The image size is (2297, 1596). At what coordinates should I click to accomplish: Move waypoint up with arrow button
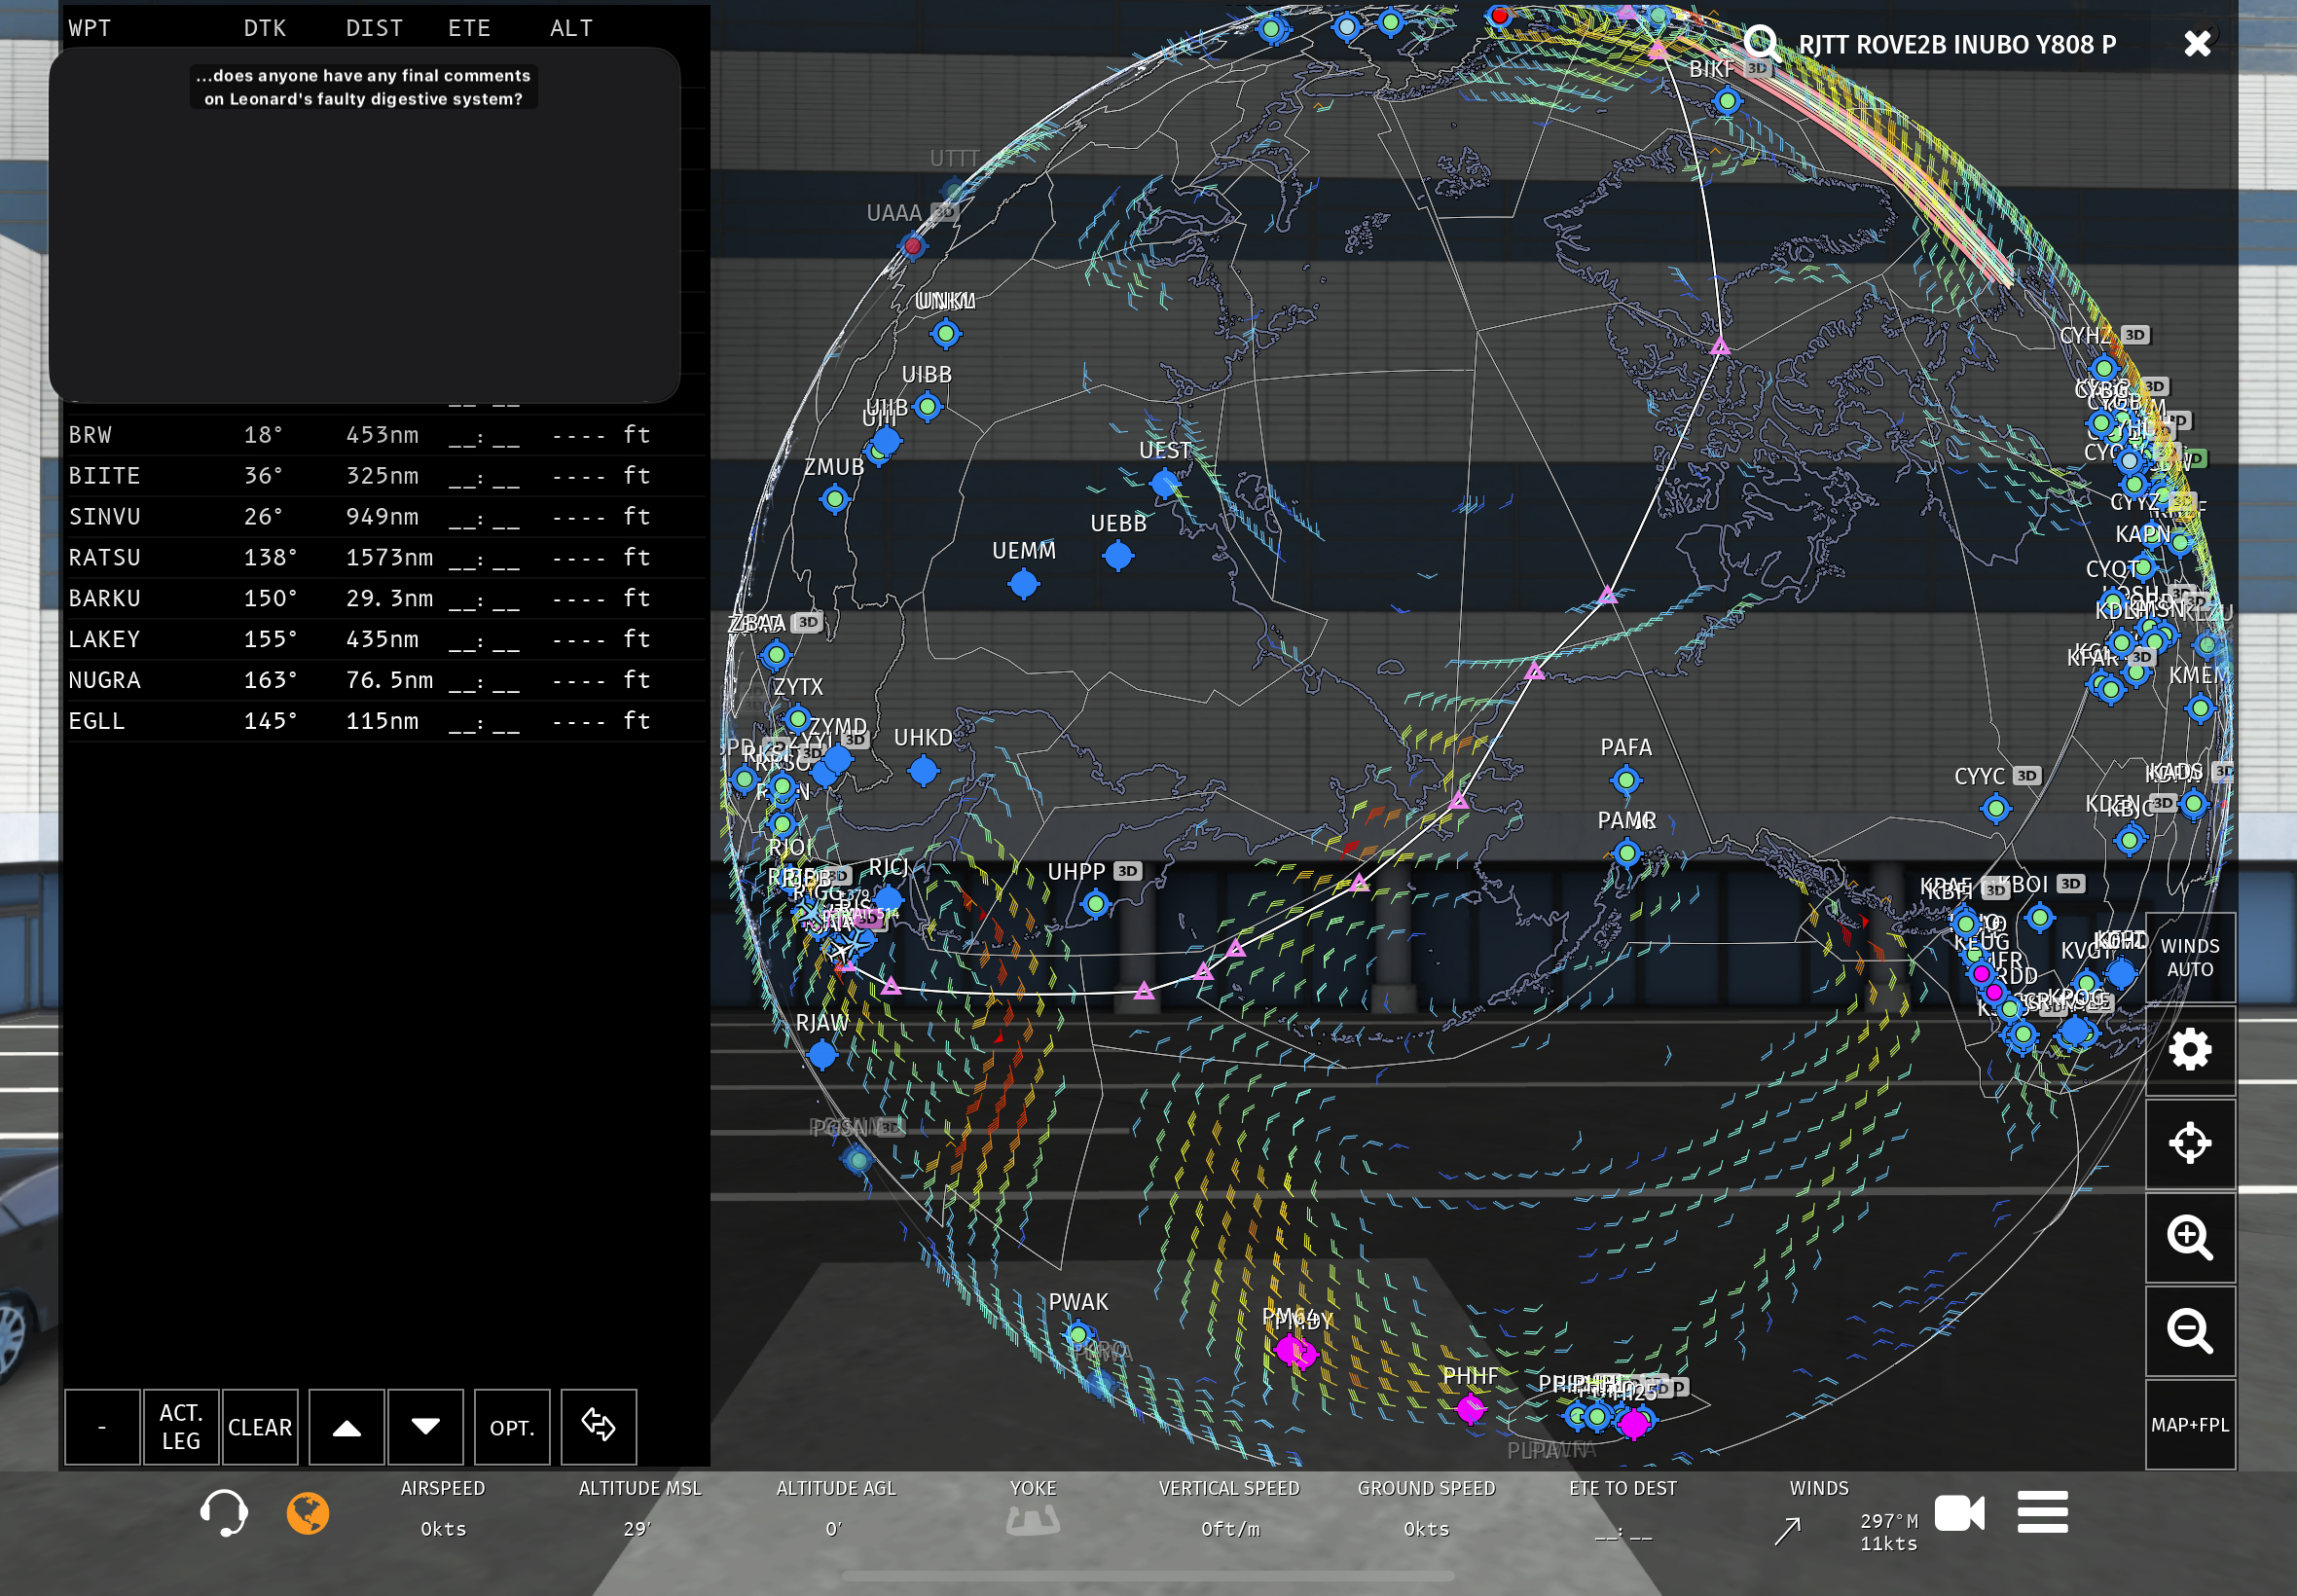tap(346, 1427)
